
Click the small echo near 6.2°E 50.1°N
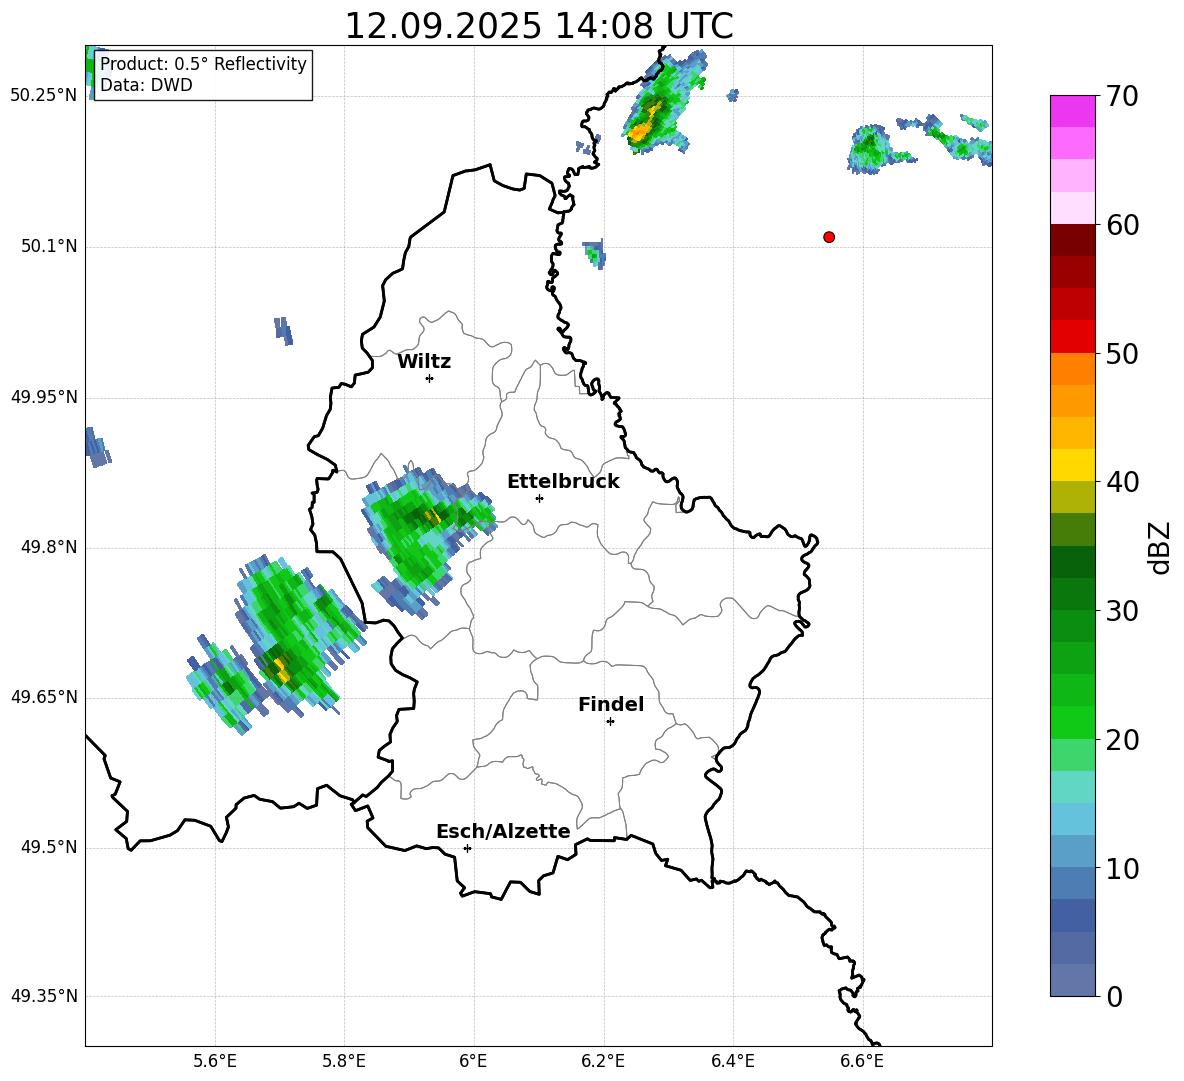[x=595, y=254]
